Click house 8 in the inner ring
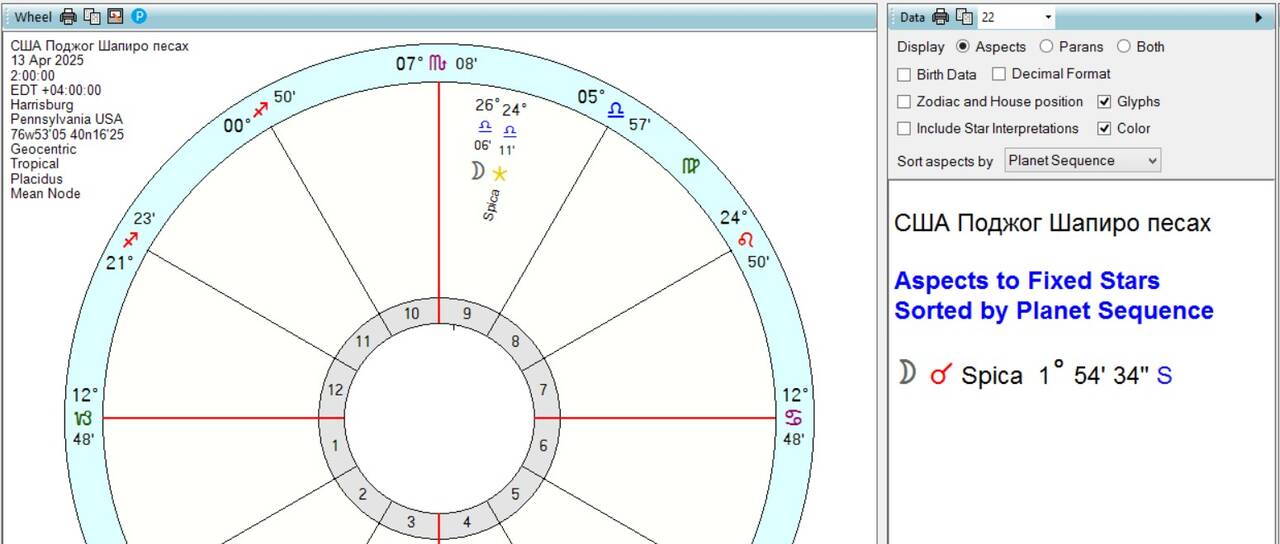 [x=515, y=342]
